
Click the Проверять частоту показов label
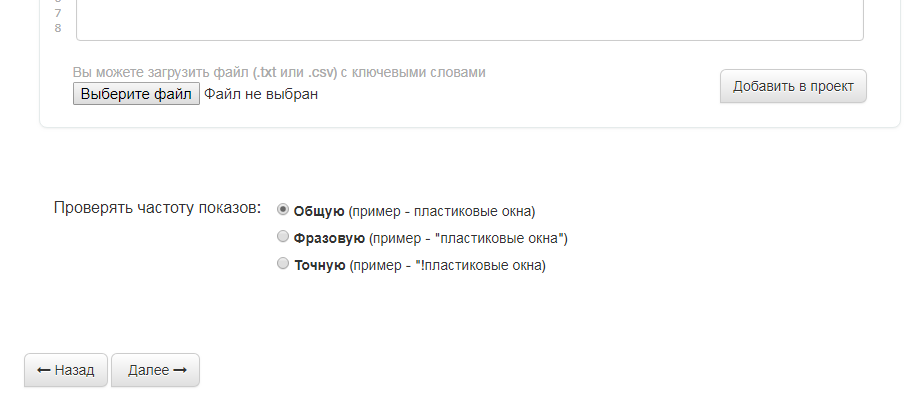pos(157,209)
